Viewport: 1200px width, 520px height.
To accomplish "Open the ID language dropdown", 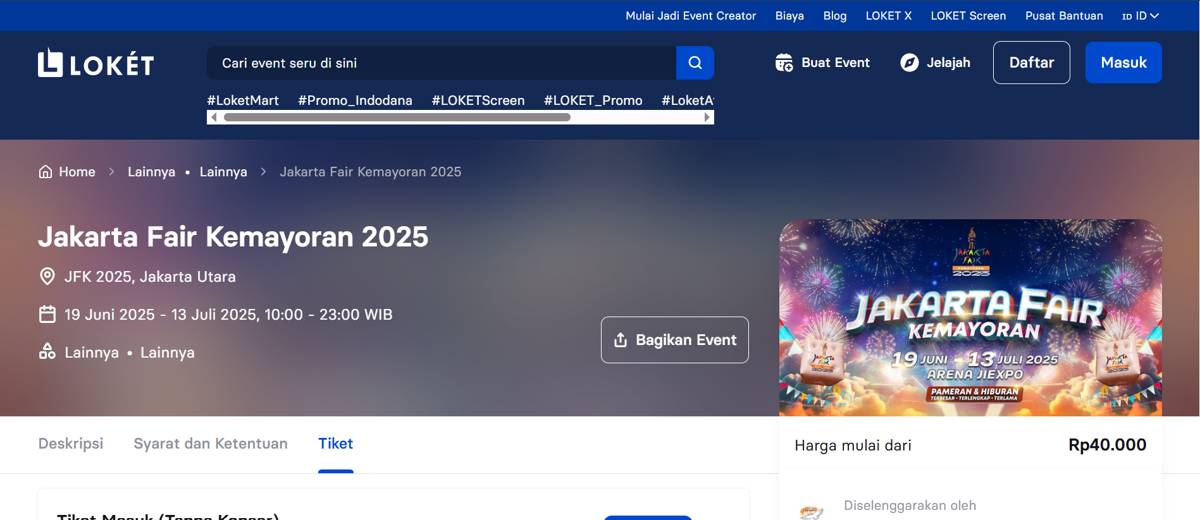I will 1140,16.
